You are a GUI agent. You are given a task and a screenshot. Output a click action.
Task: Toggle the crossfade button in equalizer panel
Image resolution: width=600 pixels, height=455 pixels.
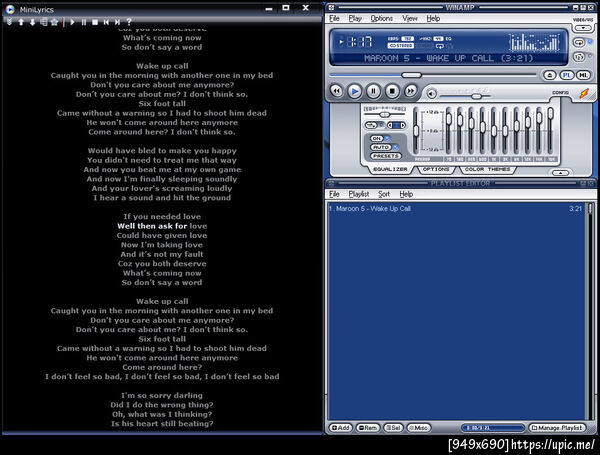(371, 125)
